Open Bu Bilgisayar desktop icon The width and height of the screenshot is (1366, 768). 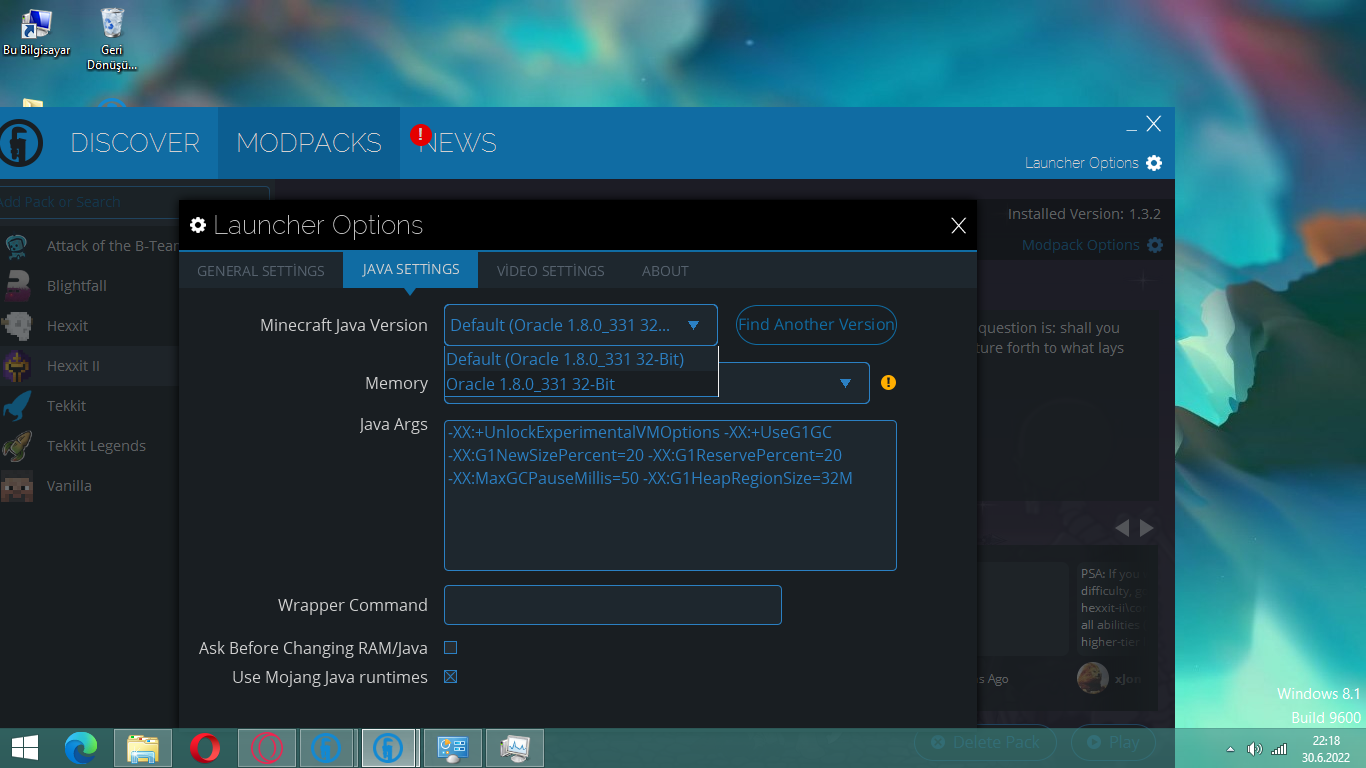36,32
